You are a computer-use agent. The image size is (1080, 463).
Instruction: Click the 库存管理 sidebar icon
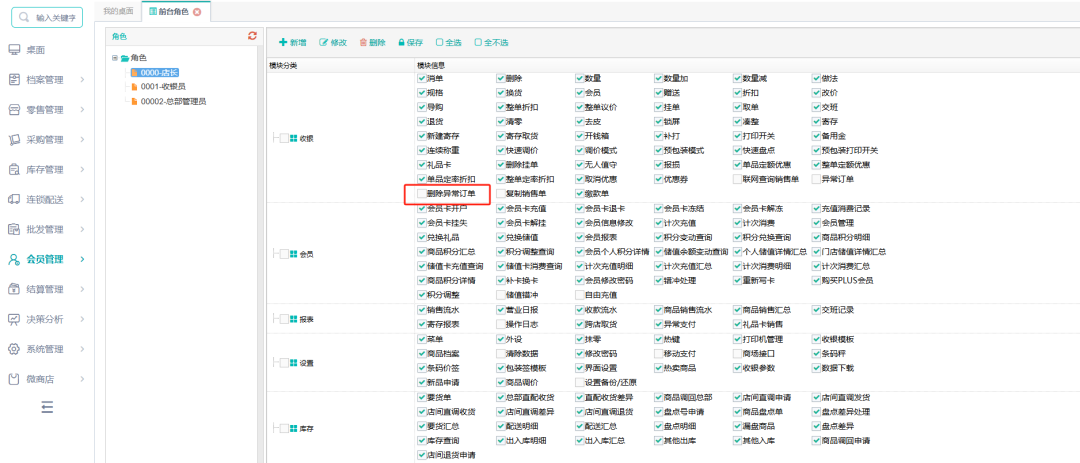(x=14, y=169)
